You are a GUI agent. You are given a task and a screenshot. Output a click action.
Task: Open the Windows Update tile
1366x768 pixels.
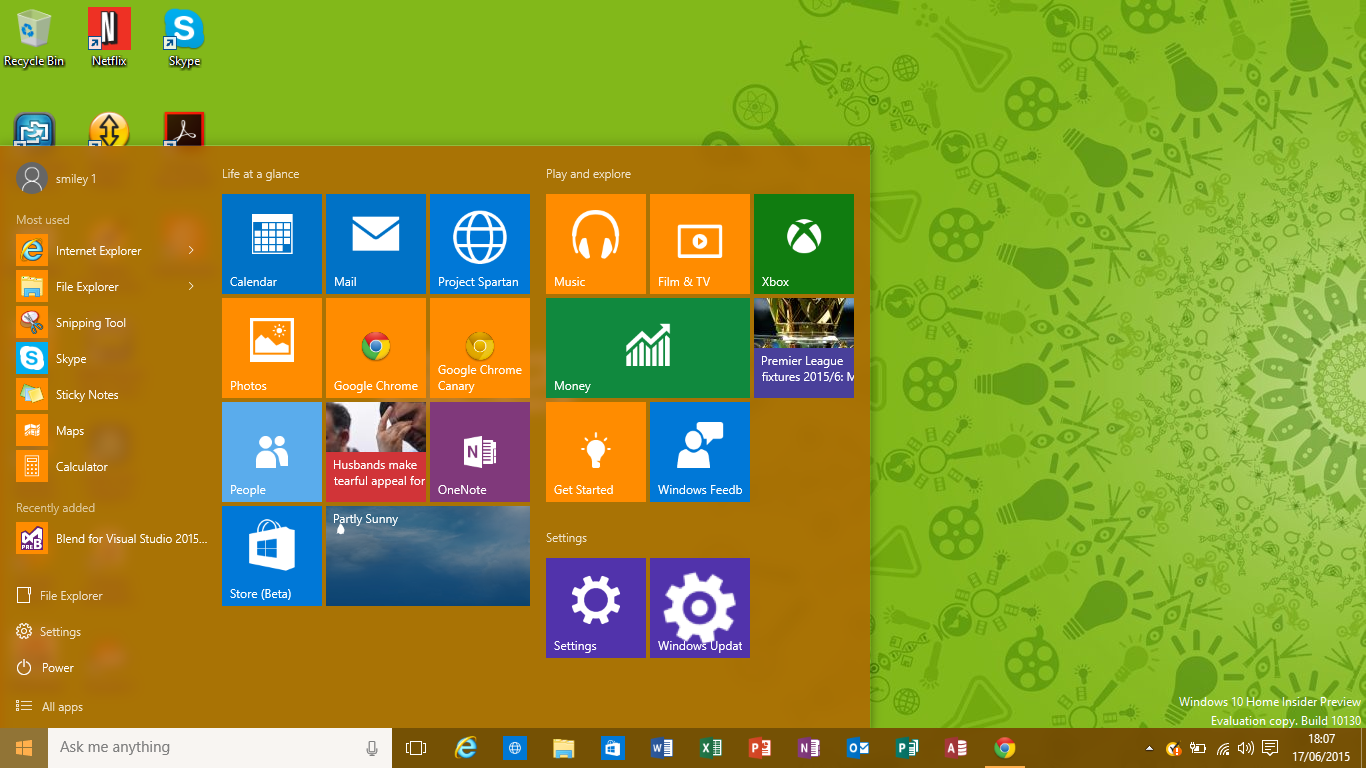700,608
